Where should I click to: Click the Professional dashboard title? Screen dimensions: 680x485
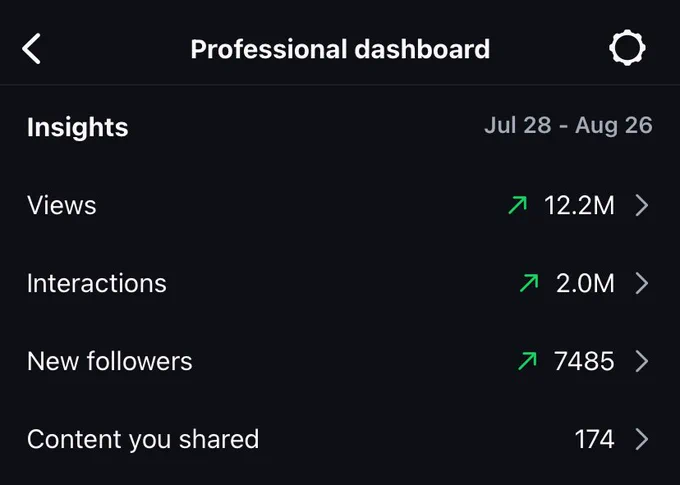(340, 49)
